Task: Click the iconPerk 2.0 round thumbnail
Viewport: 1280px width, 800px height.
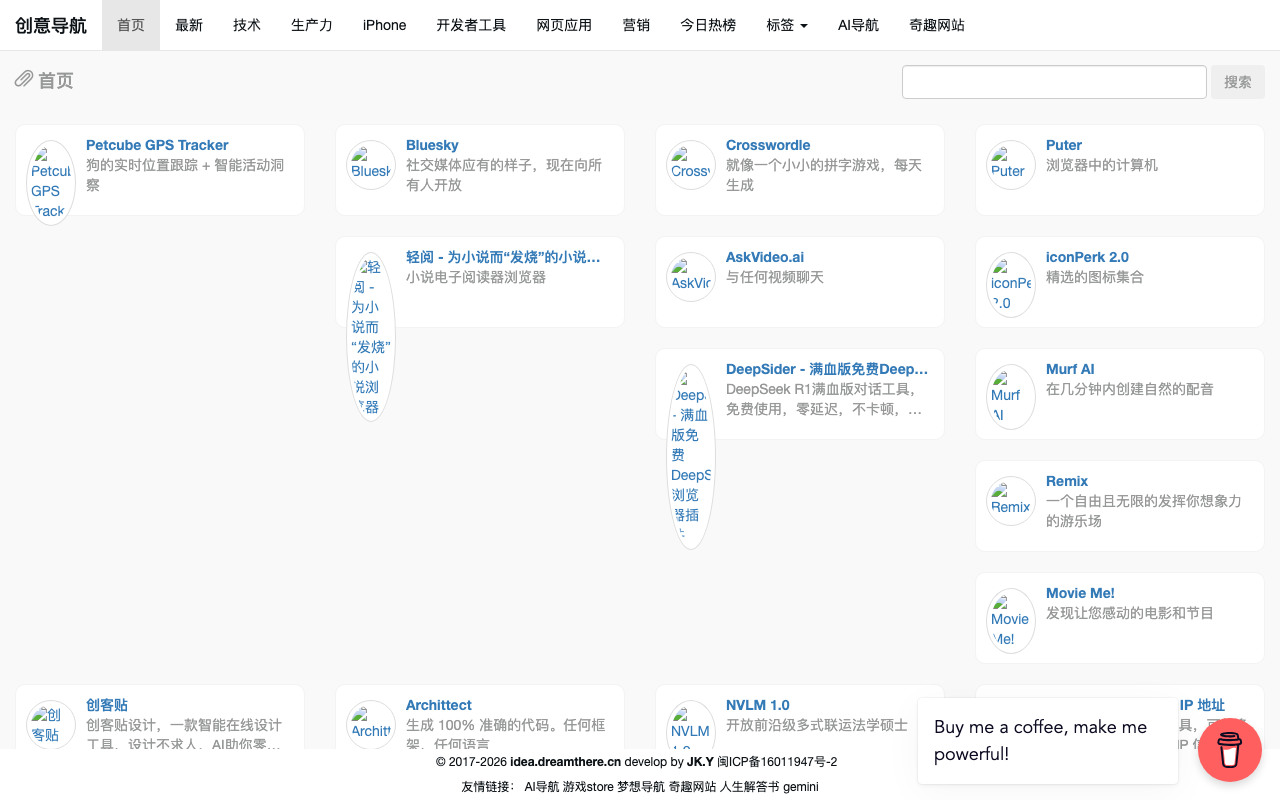Action: (x=1011, y=285)
